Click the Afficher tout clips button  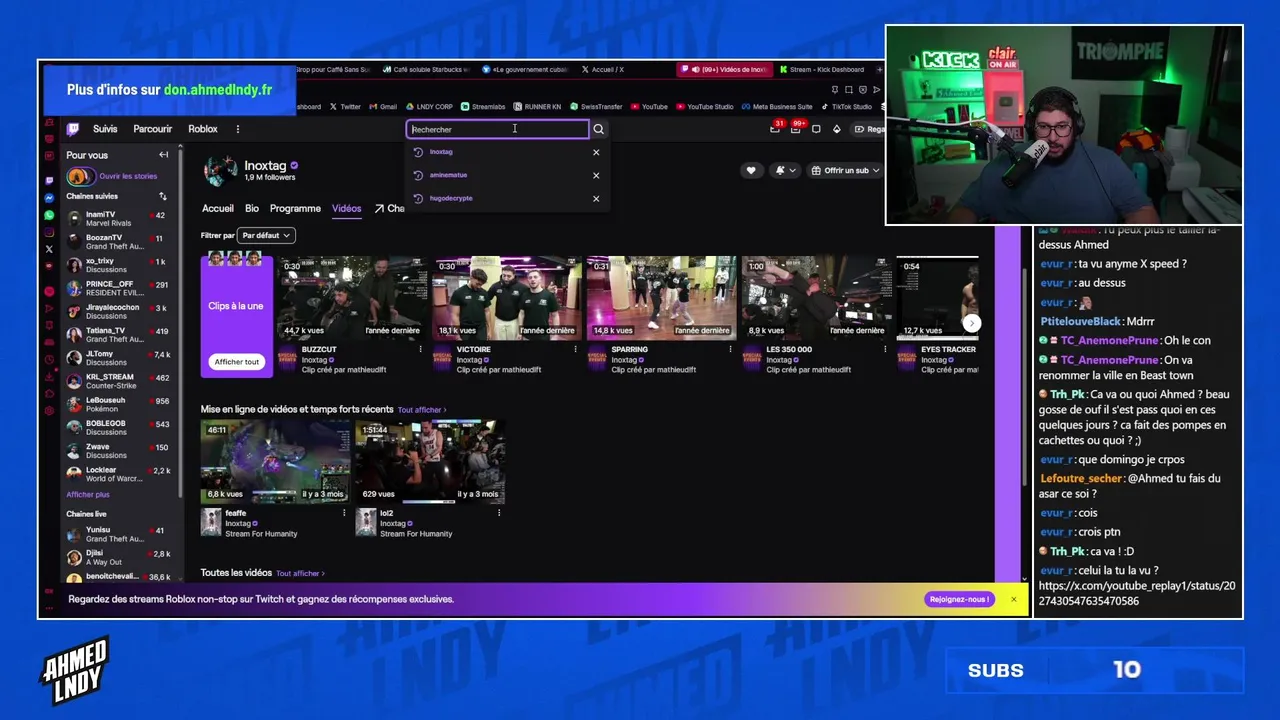coord(237,362)
